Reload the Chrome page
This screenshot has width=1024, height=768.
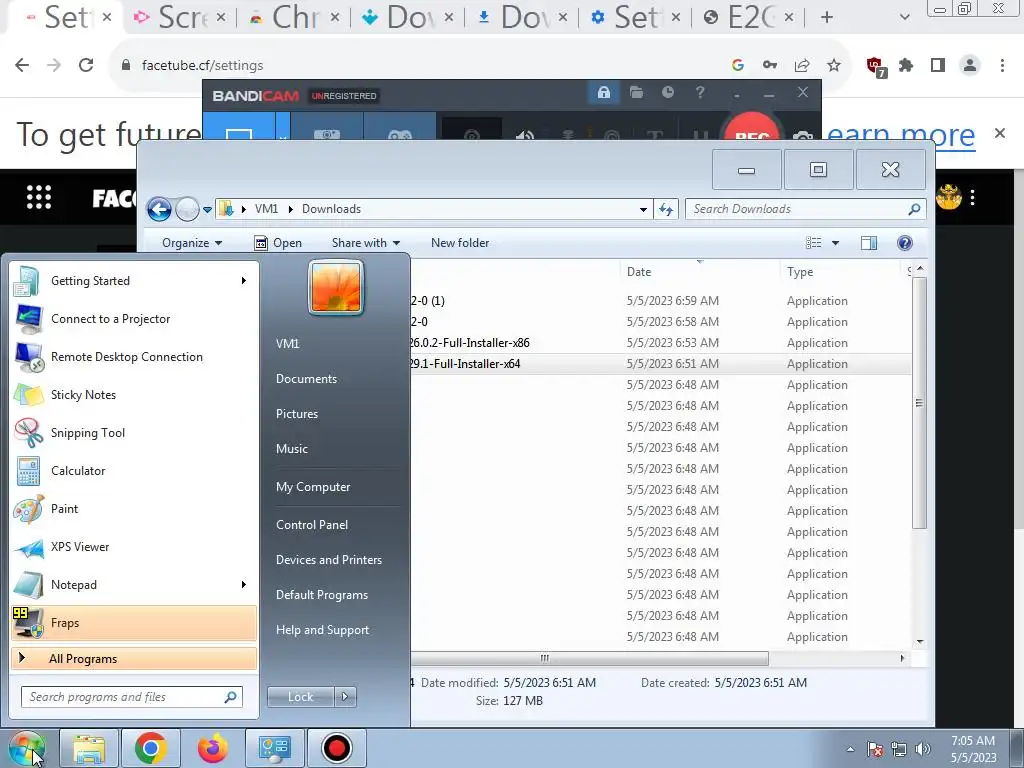click(86, 65)
